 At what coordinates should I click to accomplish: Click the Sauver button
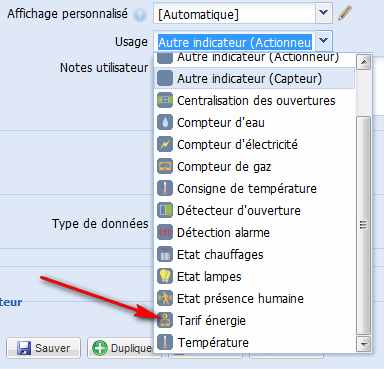click(44, 348)
